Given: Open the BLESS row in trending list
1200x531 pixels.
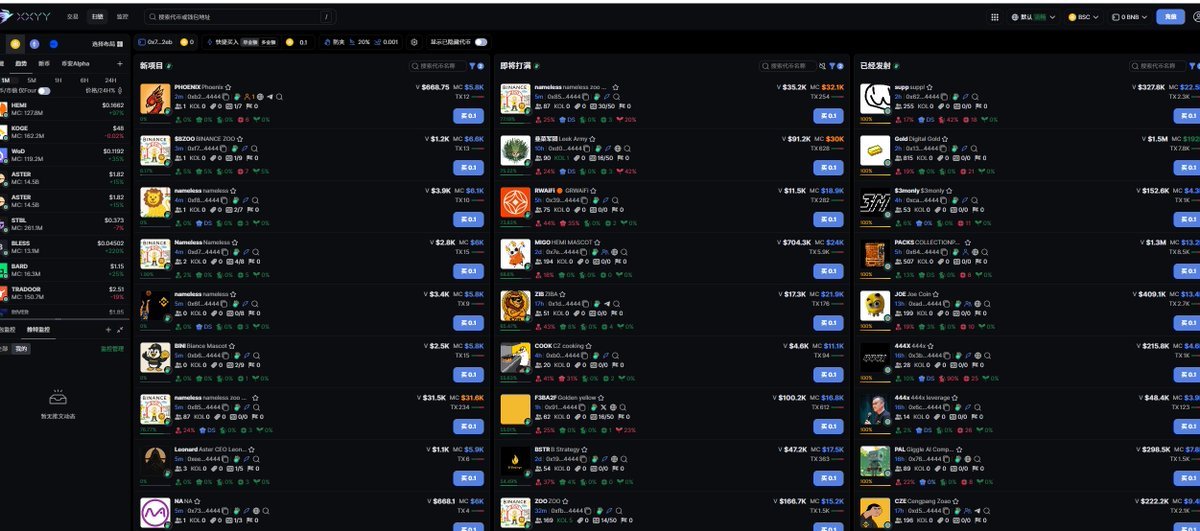Looking at the screenshot, I should pyautogui.click(x=63, y=246).
